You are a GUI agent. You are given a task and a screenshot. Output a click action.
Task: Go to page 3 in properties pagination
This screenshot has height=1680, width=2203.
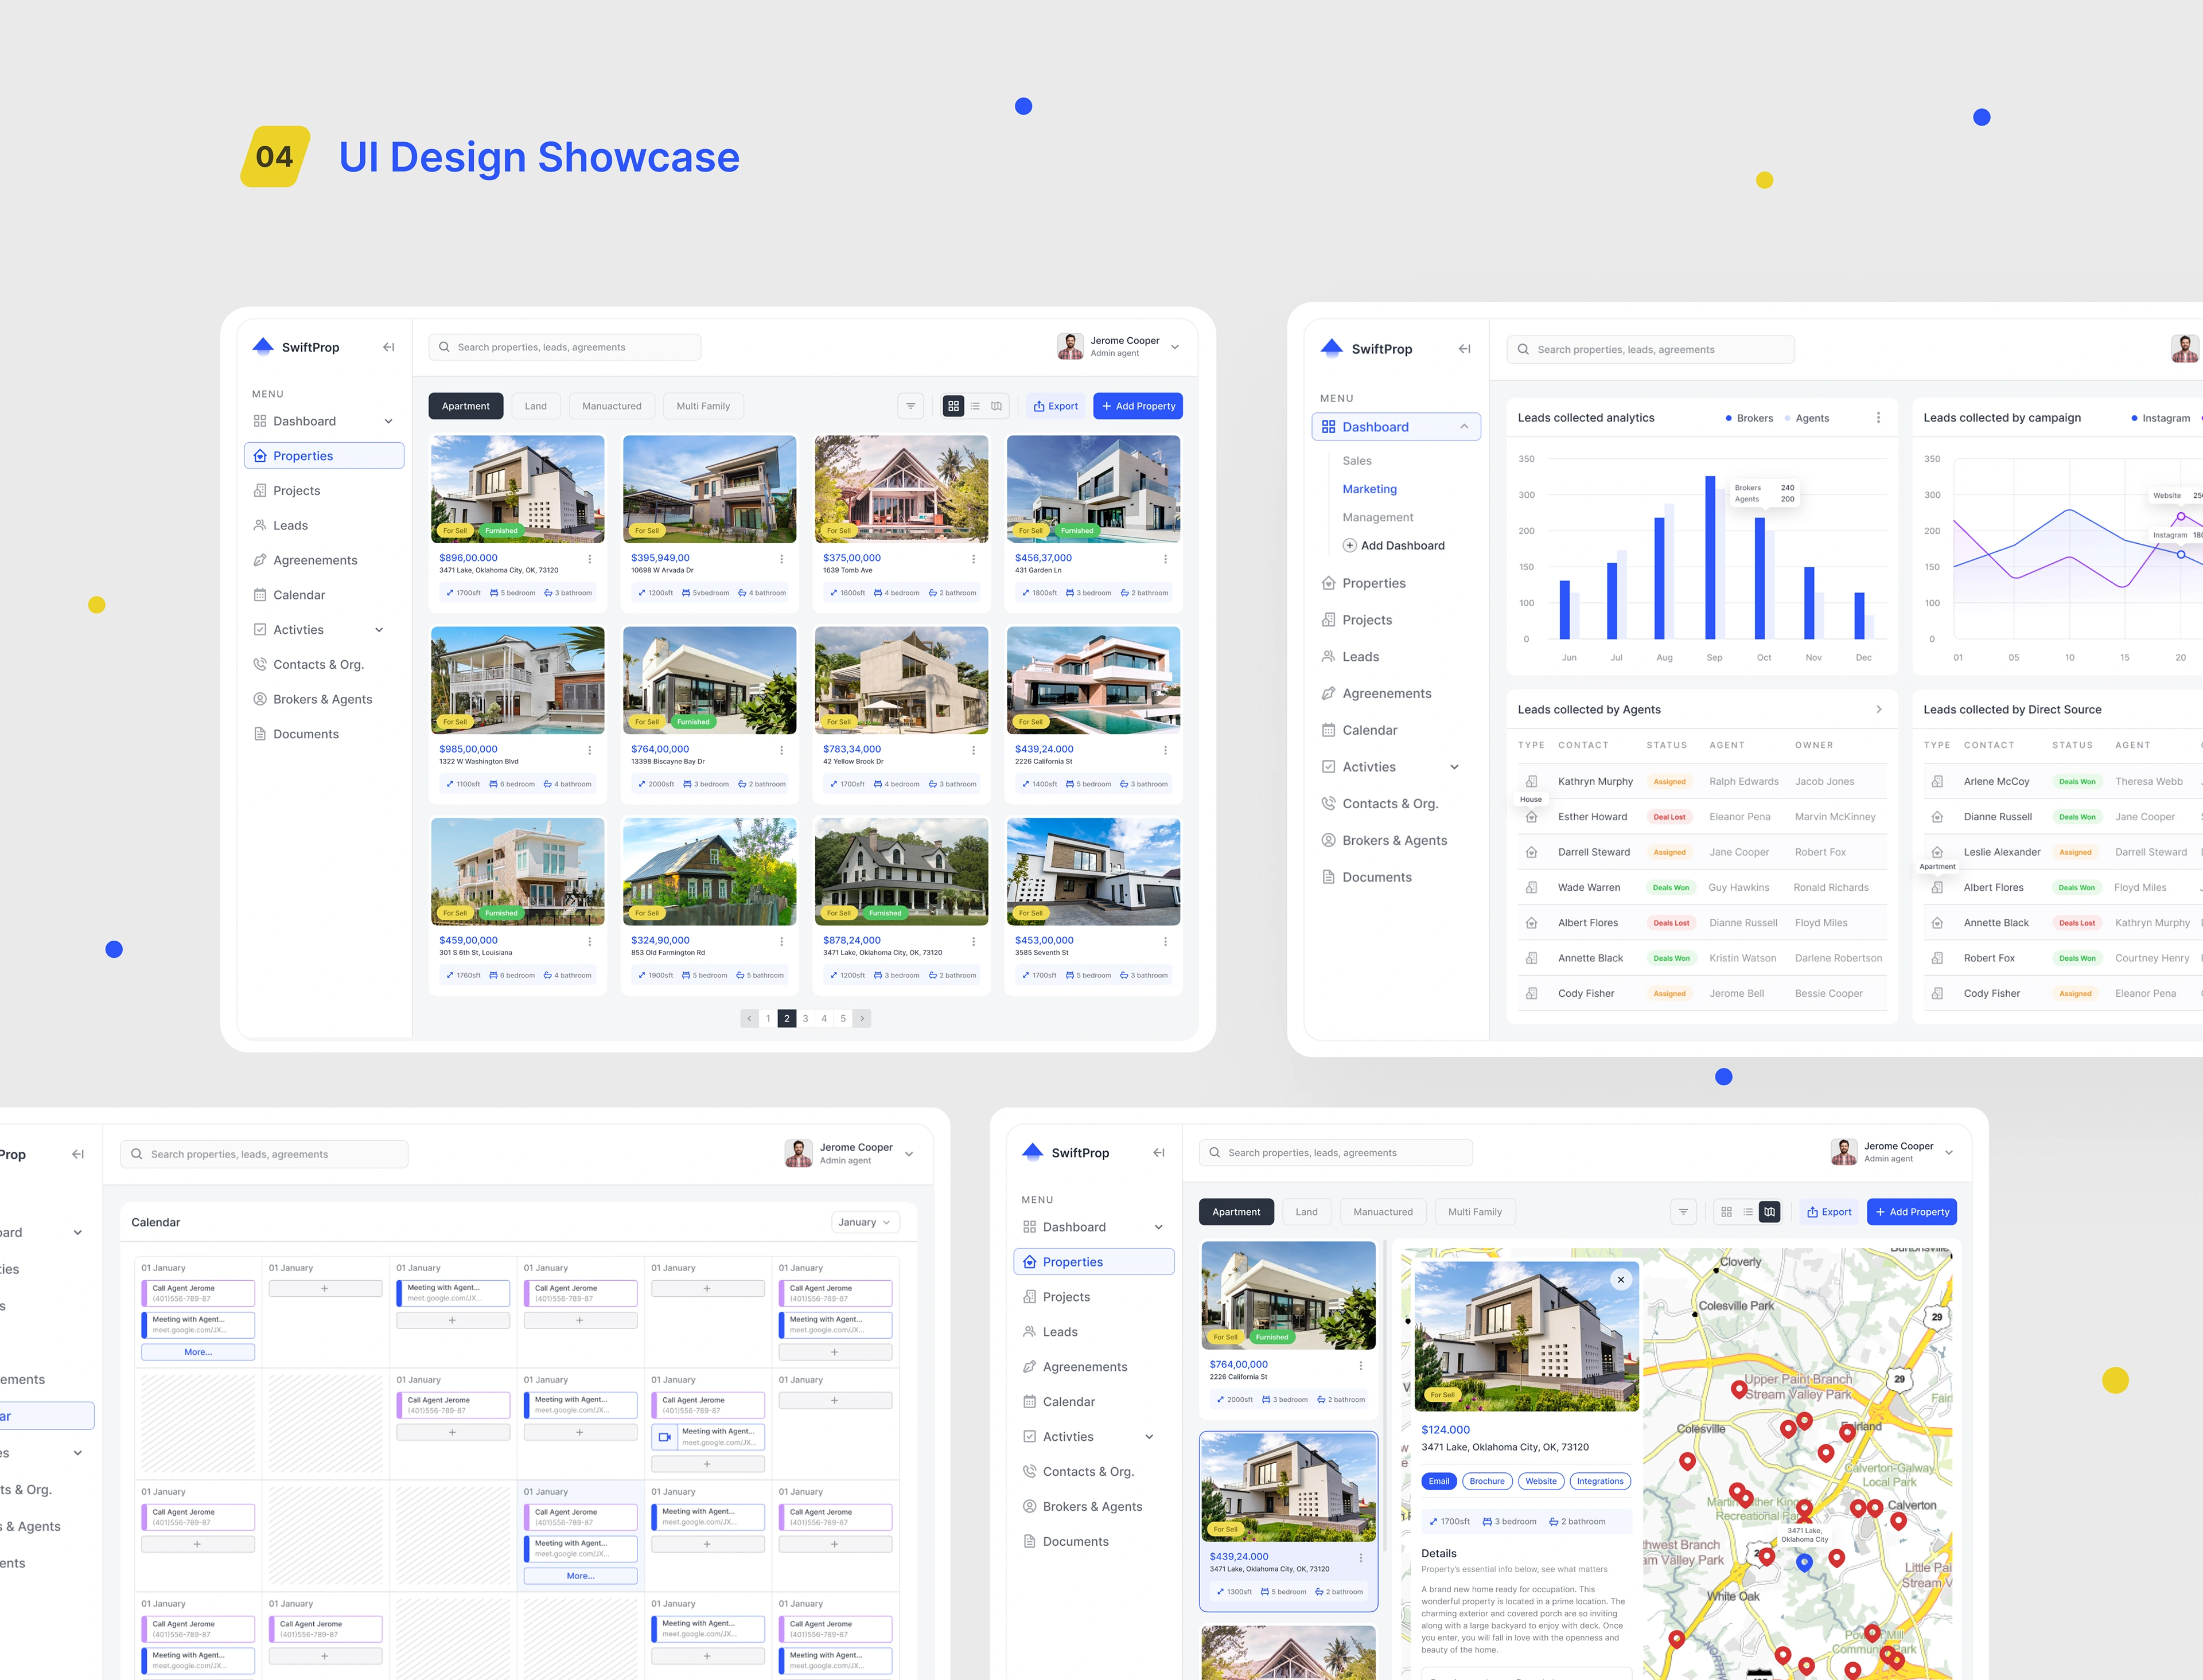point(805,1019)
